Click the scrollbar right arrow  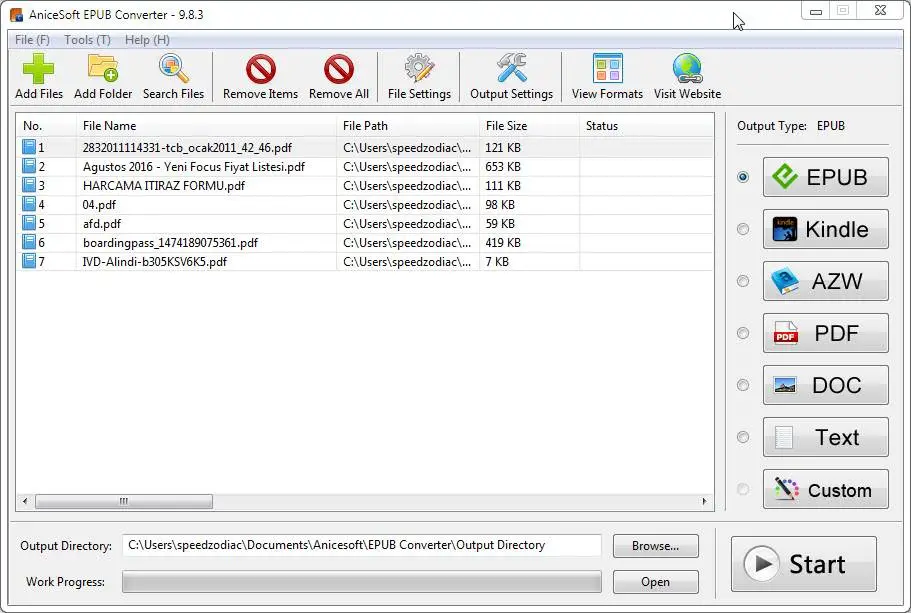point(705,501)
